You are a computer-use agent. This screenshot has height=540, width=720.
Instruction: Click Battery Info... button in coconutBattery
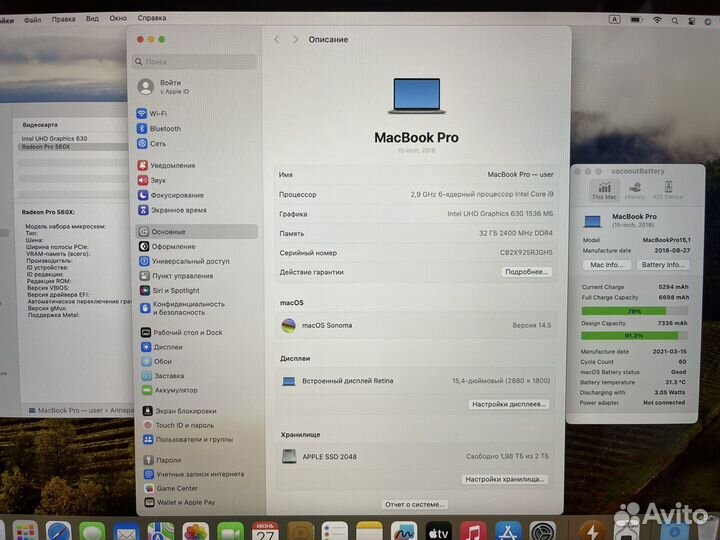663,265
